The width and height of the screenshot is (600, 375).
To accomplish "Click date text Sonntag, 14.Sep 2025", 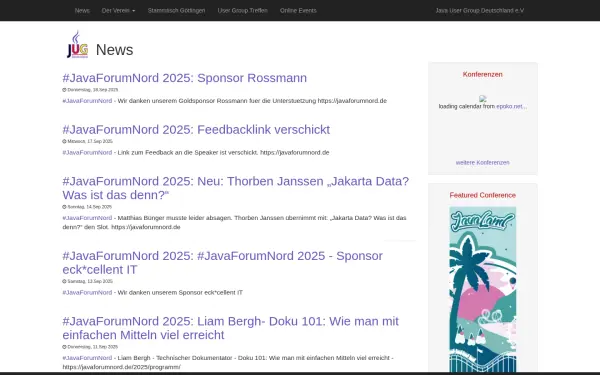I will 90,207.
